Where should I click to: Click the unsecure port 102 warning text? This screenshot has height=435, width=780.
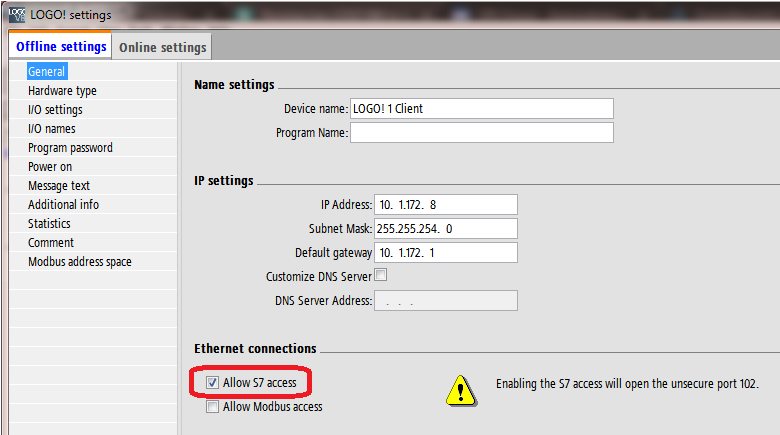click(627, 384)
